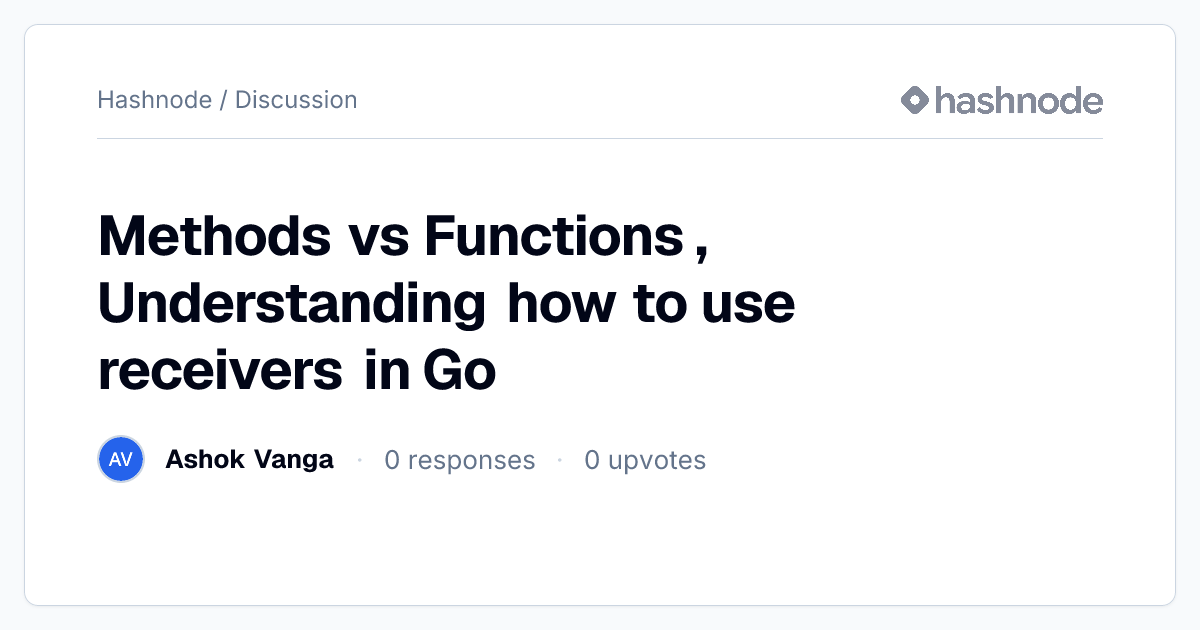The width and height of the screenshot is (1200, 630).
Task: Click the word 'Understanding' in title
Action: tap(292, 305)
